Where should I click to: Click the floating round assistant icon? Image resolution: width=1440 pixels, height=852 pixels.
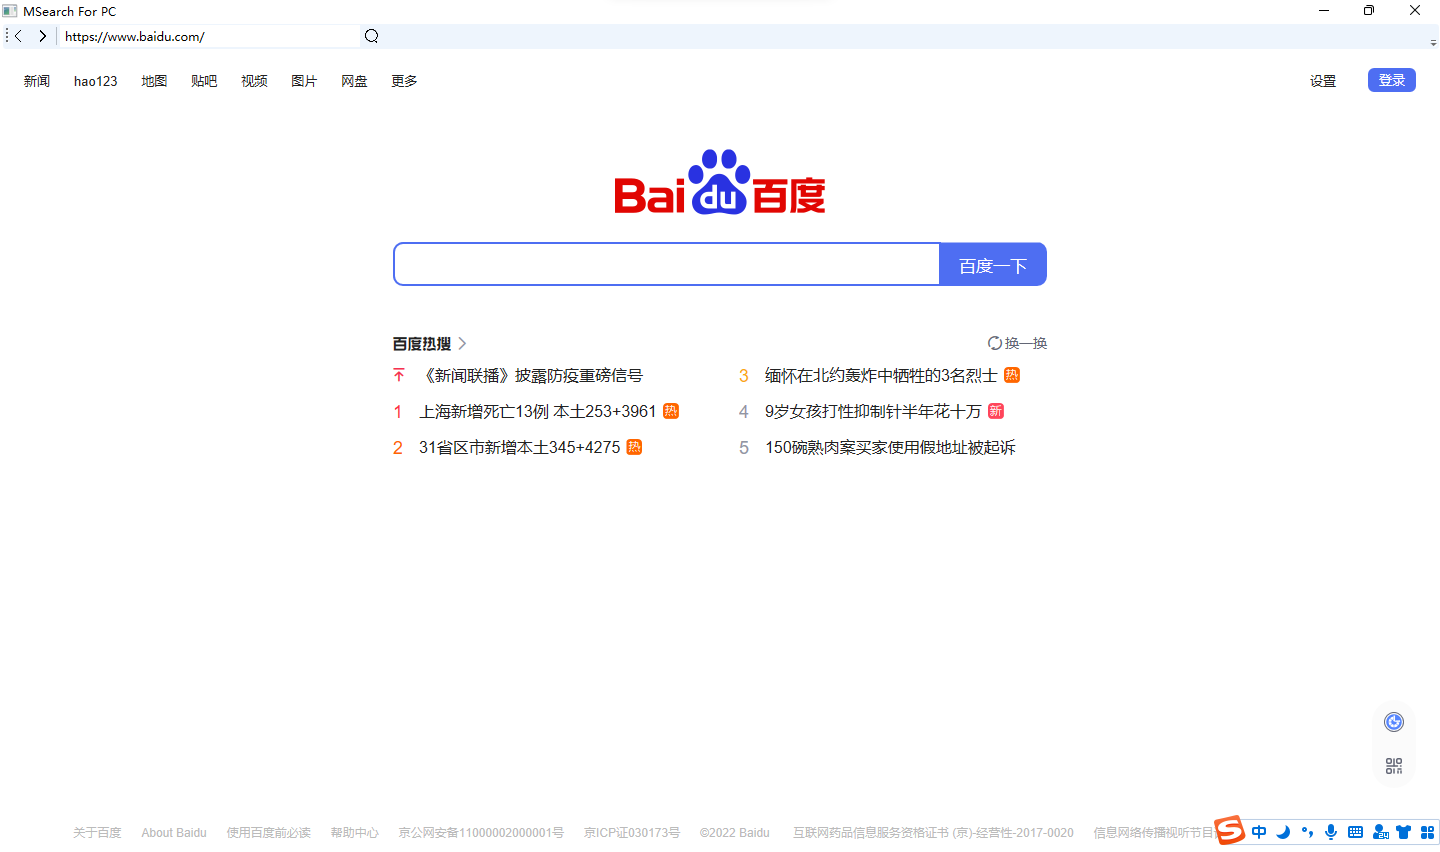point(1394,722)
